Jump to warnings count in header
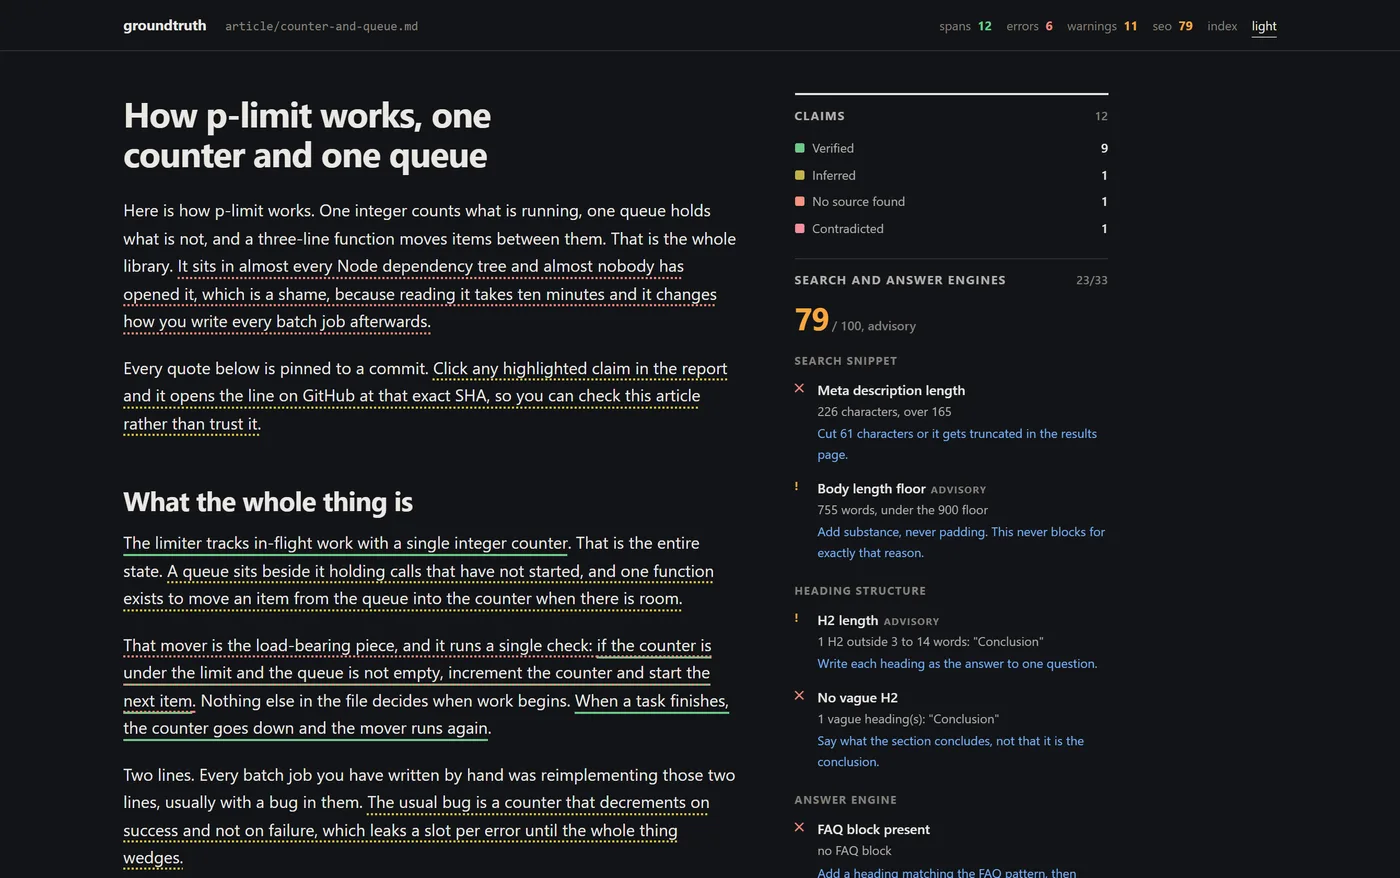The width and height of the screenshot is (1400, 878). [x=1102, y=26]
